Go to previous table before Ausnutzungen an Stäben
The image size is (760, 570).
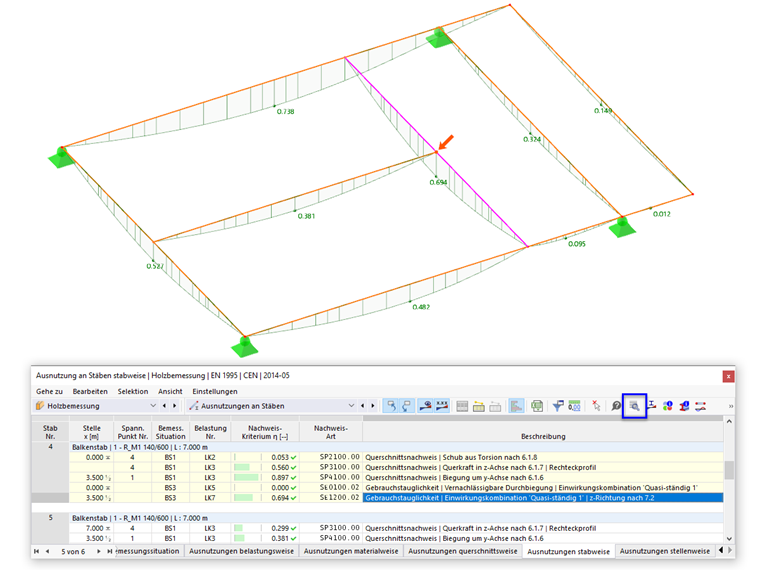pos(363,406)
